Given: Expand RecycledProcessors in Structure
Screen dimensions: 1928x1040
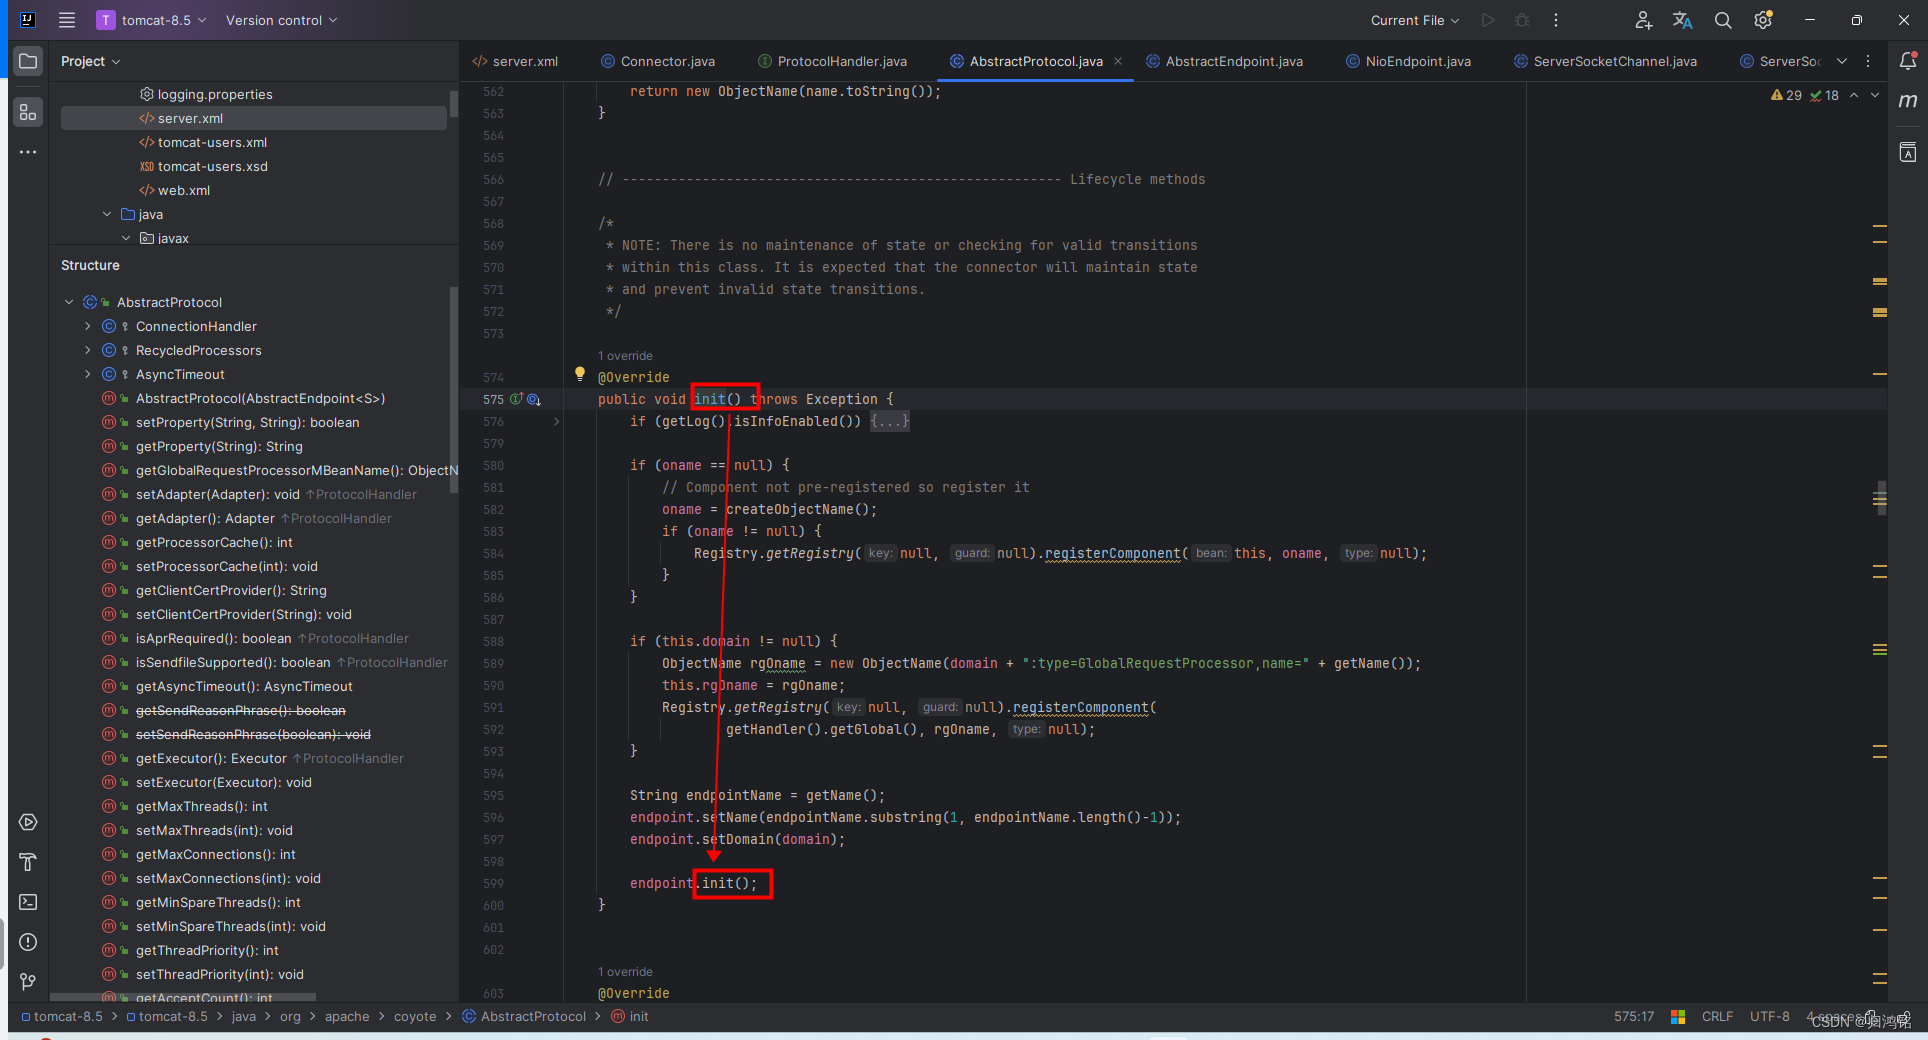Looking at the screenshot, I should click(88, 350).
